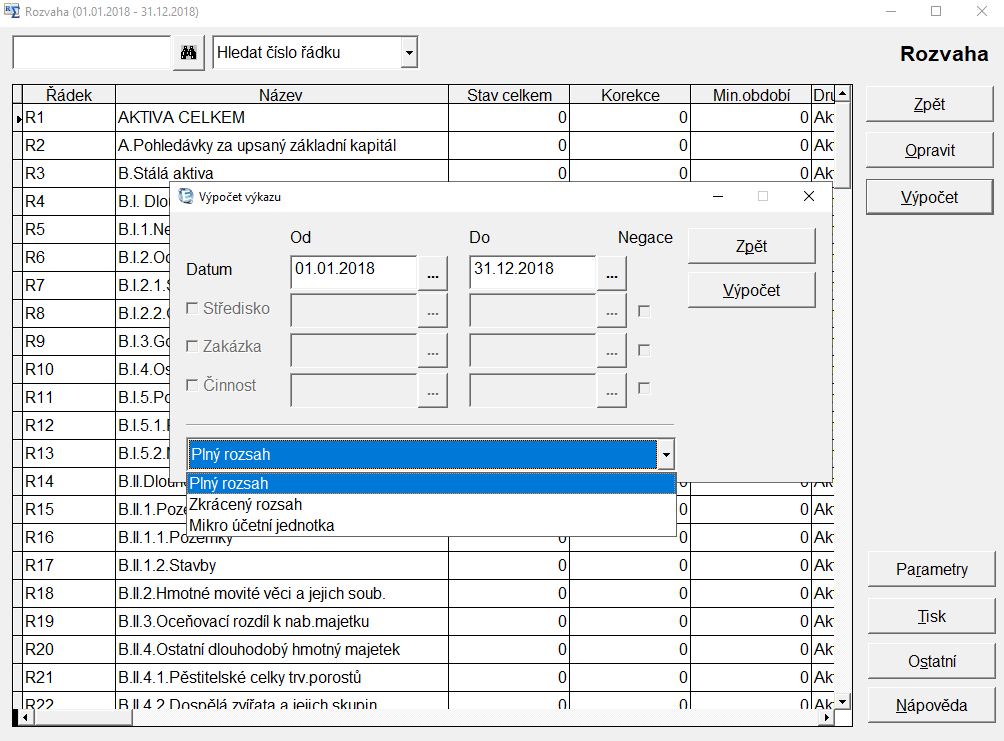
Task: Open date picker for Datum Do field
Action: pos(611,272)
